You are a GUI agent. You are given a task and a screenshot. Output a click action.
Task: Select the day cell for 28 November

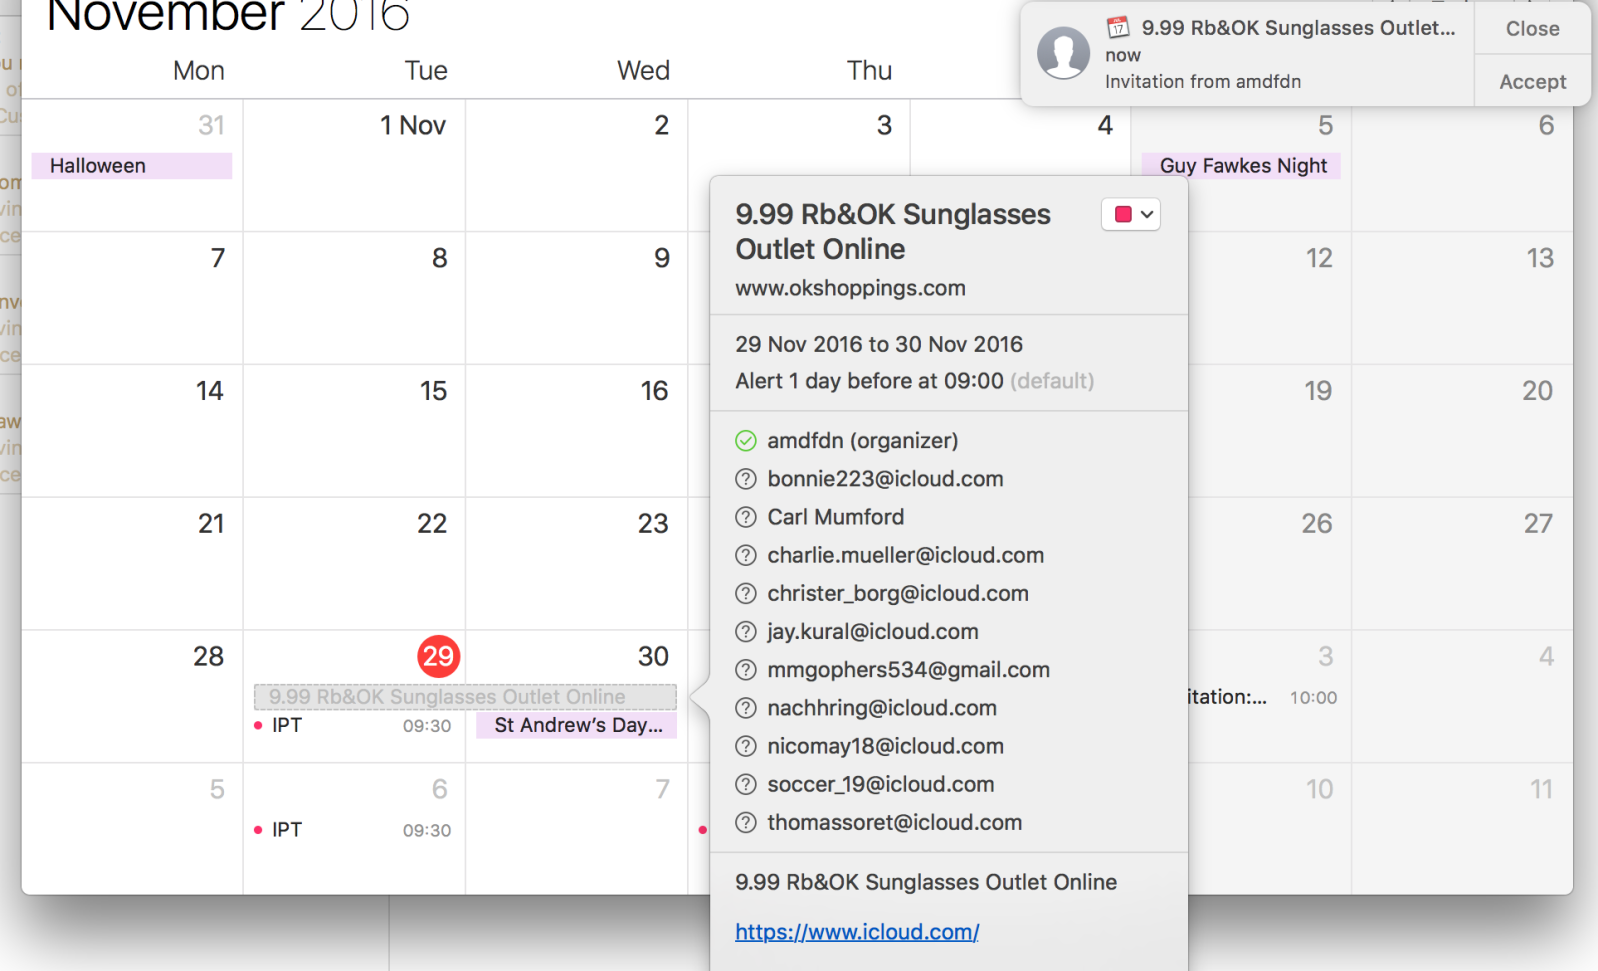click(132, 697)
